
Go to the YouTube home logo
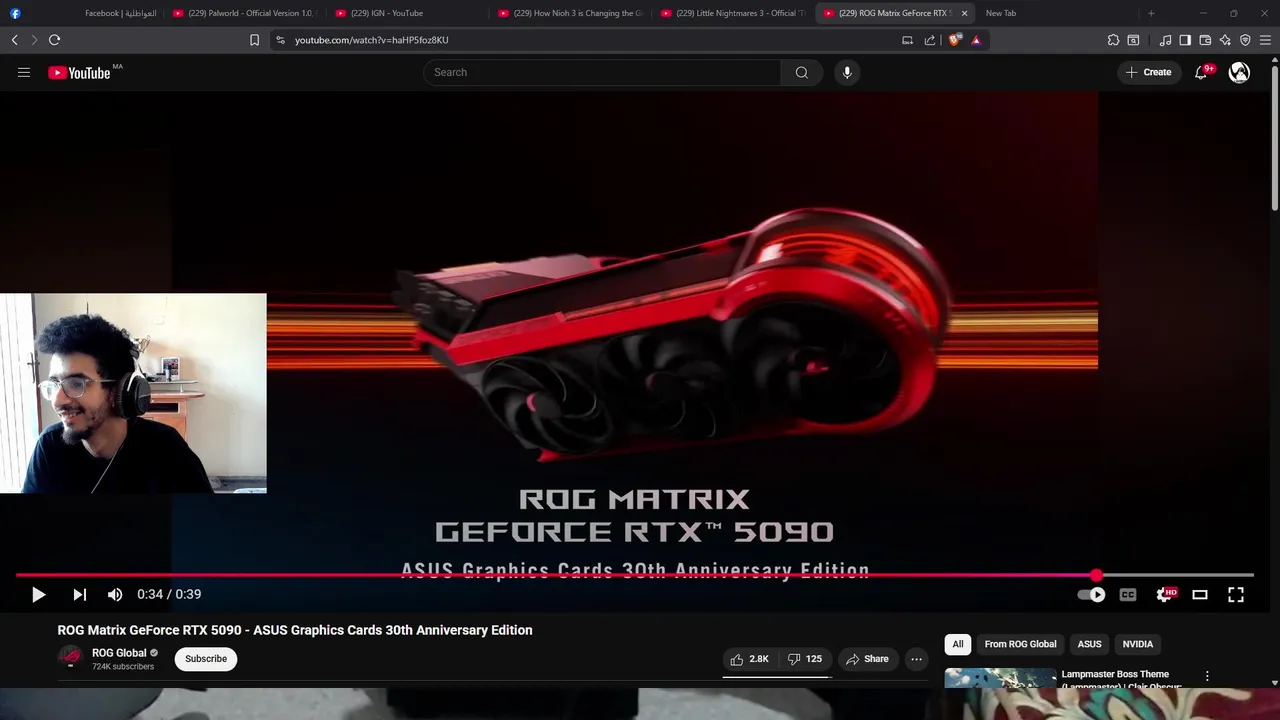[x=79, y=72]
